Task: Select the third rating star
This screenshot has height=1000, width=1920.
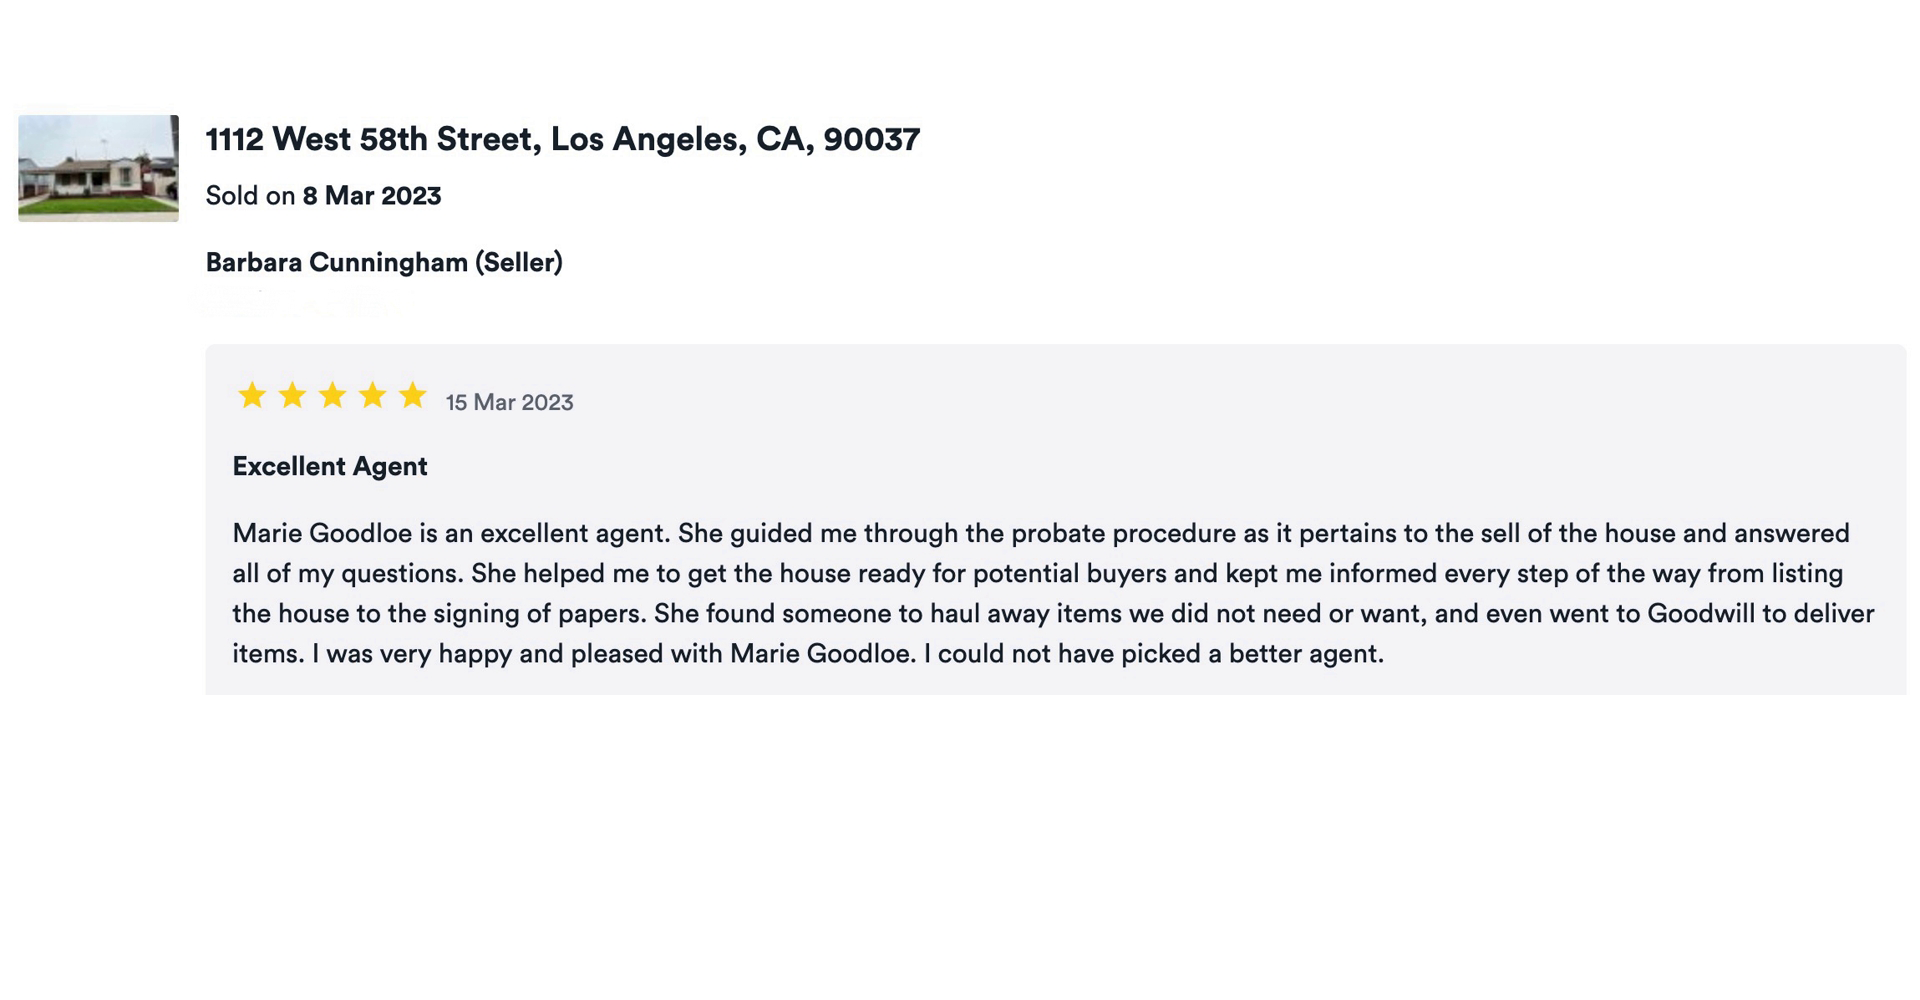Action: click(x=332, y=396)
